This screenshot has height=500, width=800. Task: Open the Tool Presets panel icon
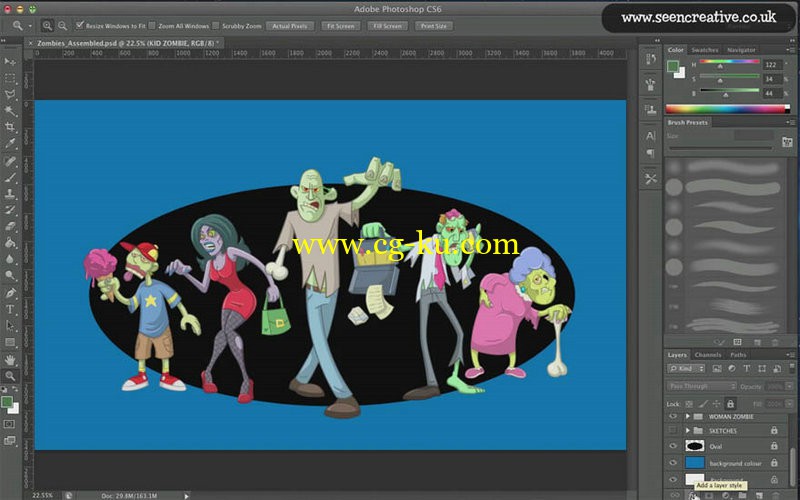(651, 179)
